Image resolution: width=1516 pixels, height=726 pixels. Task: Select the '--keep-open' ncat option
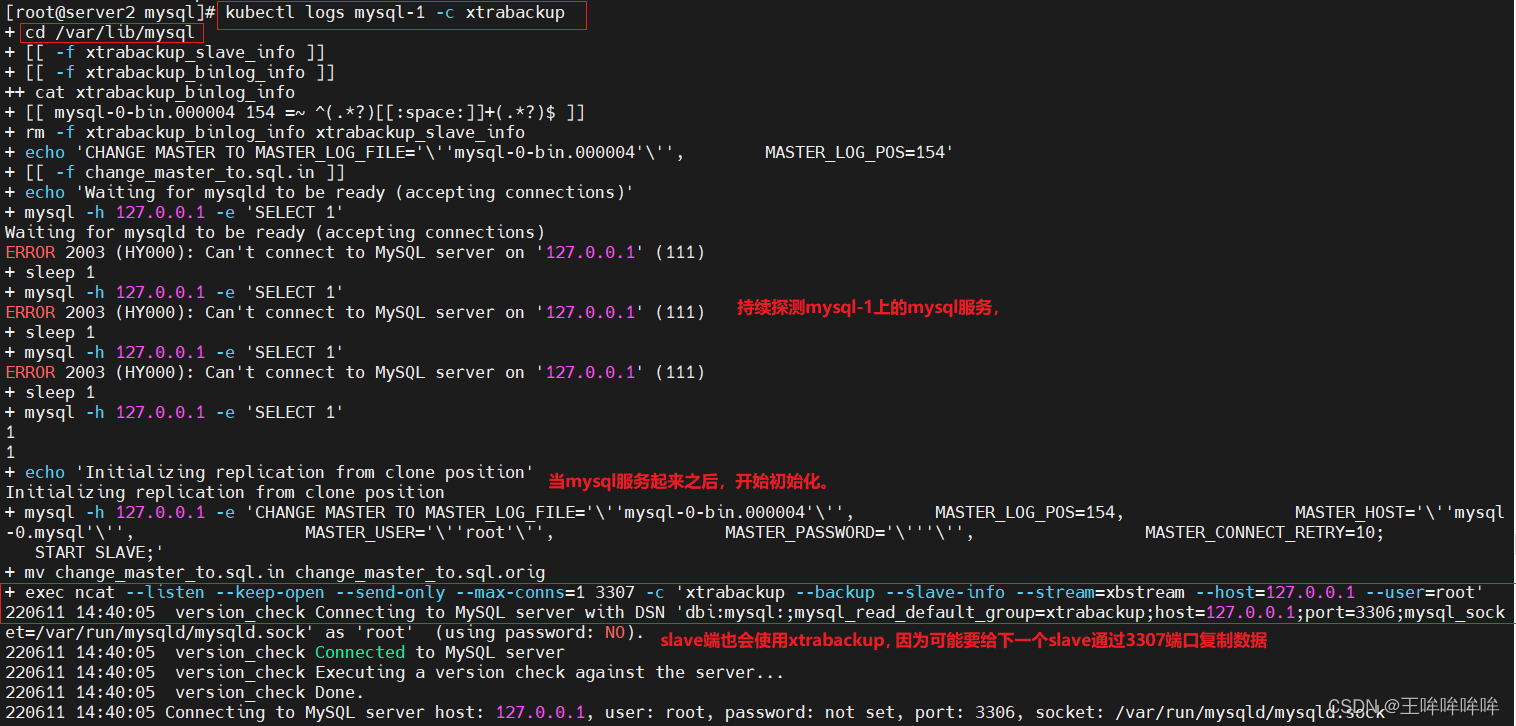270,593
